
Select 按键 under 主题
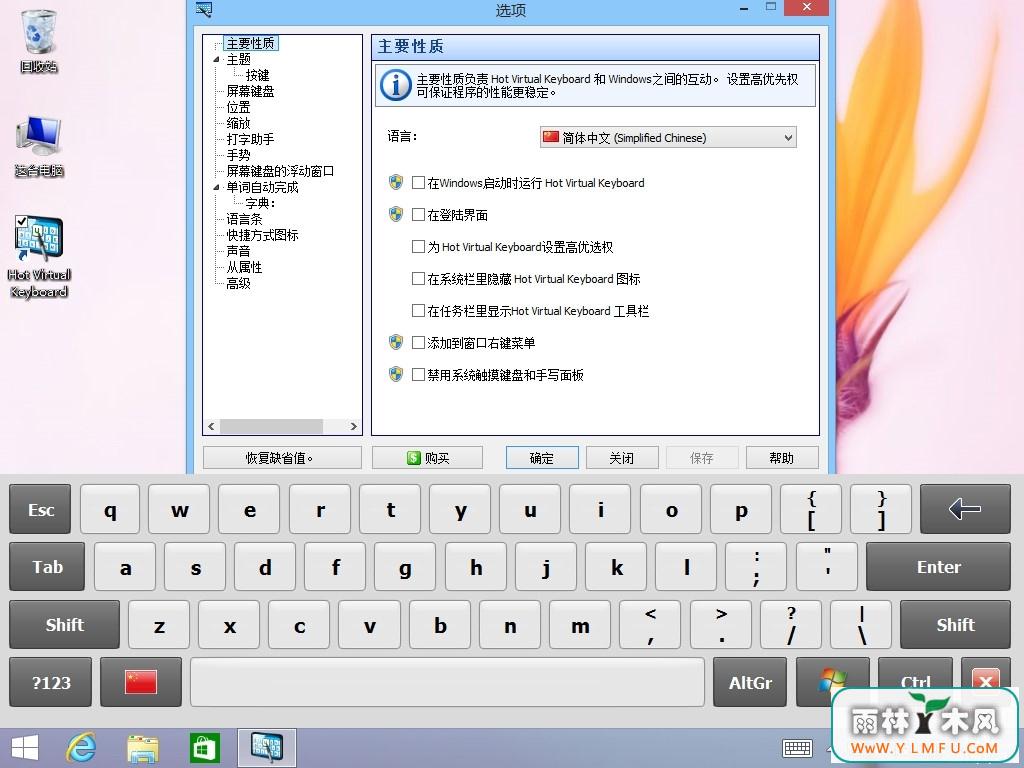[x=257, y=76]
